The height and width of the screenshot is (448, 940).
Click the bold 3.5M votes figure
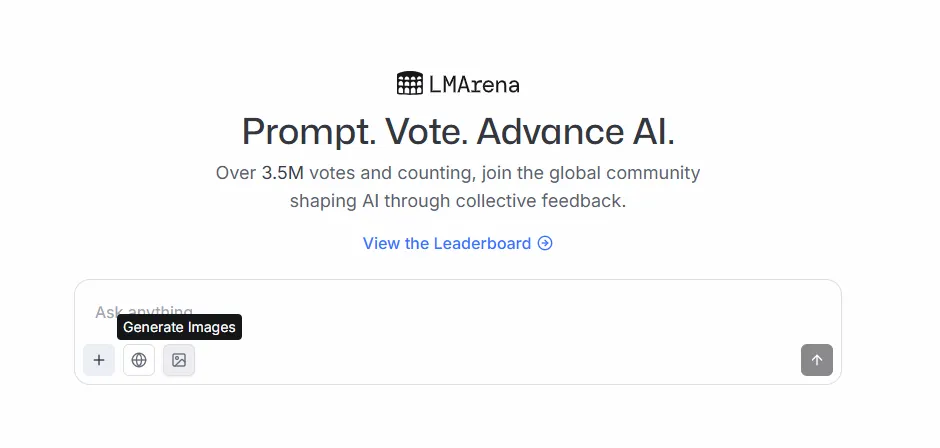282,173
